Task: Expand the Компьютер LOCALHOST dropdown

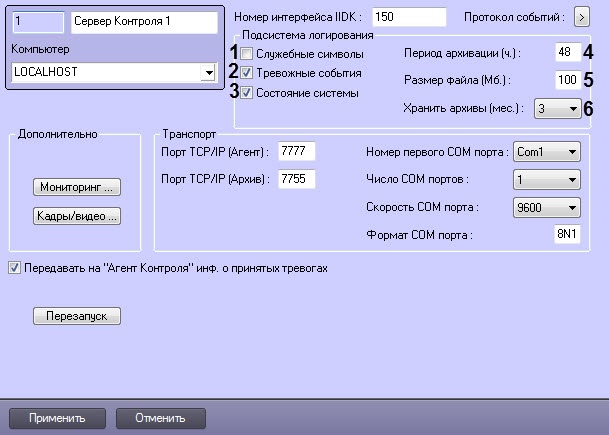Action: pos(208,73)
